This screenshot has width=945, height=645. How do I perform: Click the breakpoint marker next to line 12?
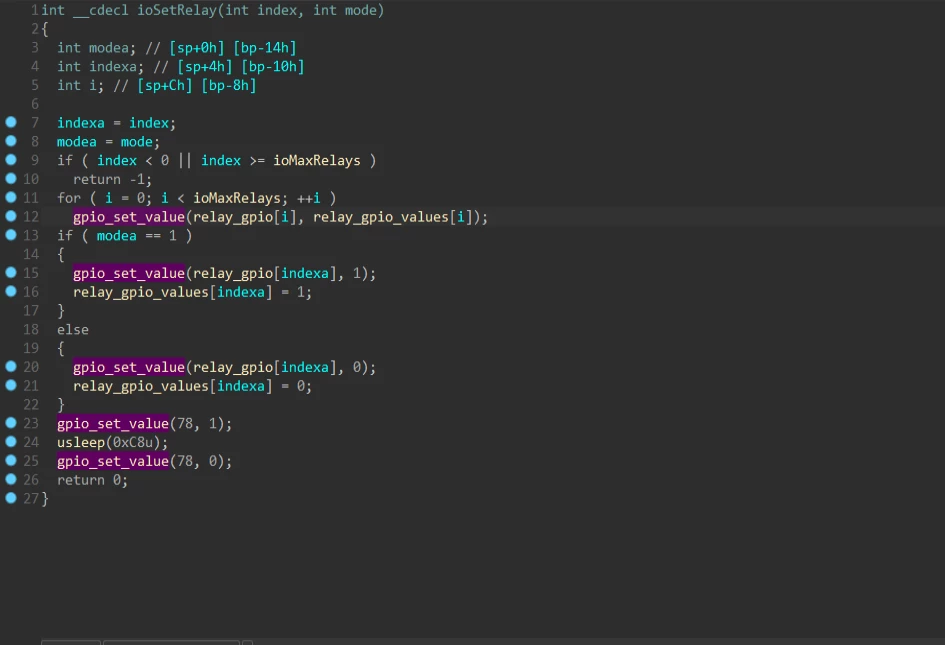[10, 216]
